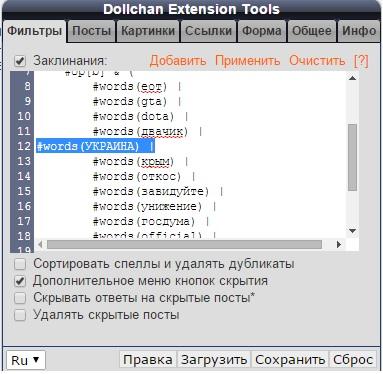Click the Загрузить button
The image size is (383, 374).
(x=214, y=360)
